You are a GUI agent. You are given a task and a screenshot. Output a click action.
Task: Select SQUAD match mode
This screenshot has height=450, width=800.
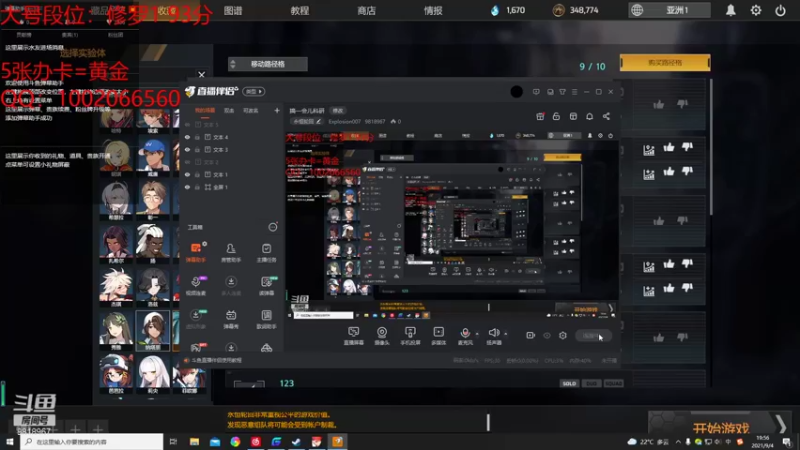coord(613,383)
